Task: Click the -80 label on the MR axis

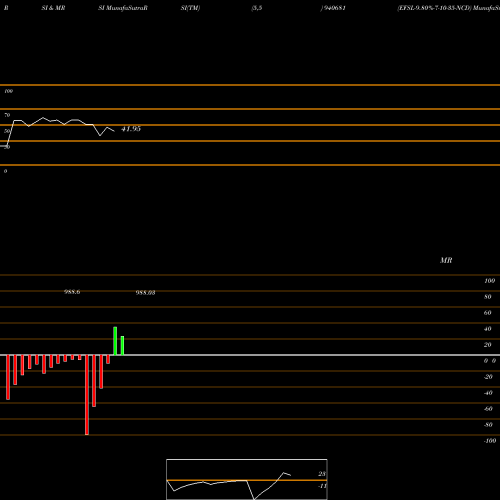Action: (488, 425)
